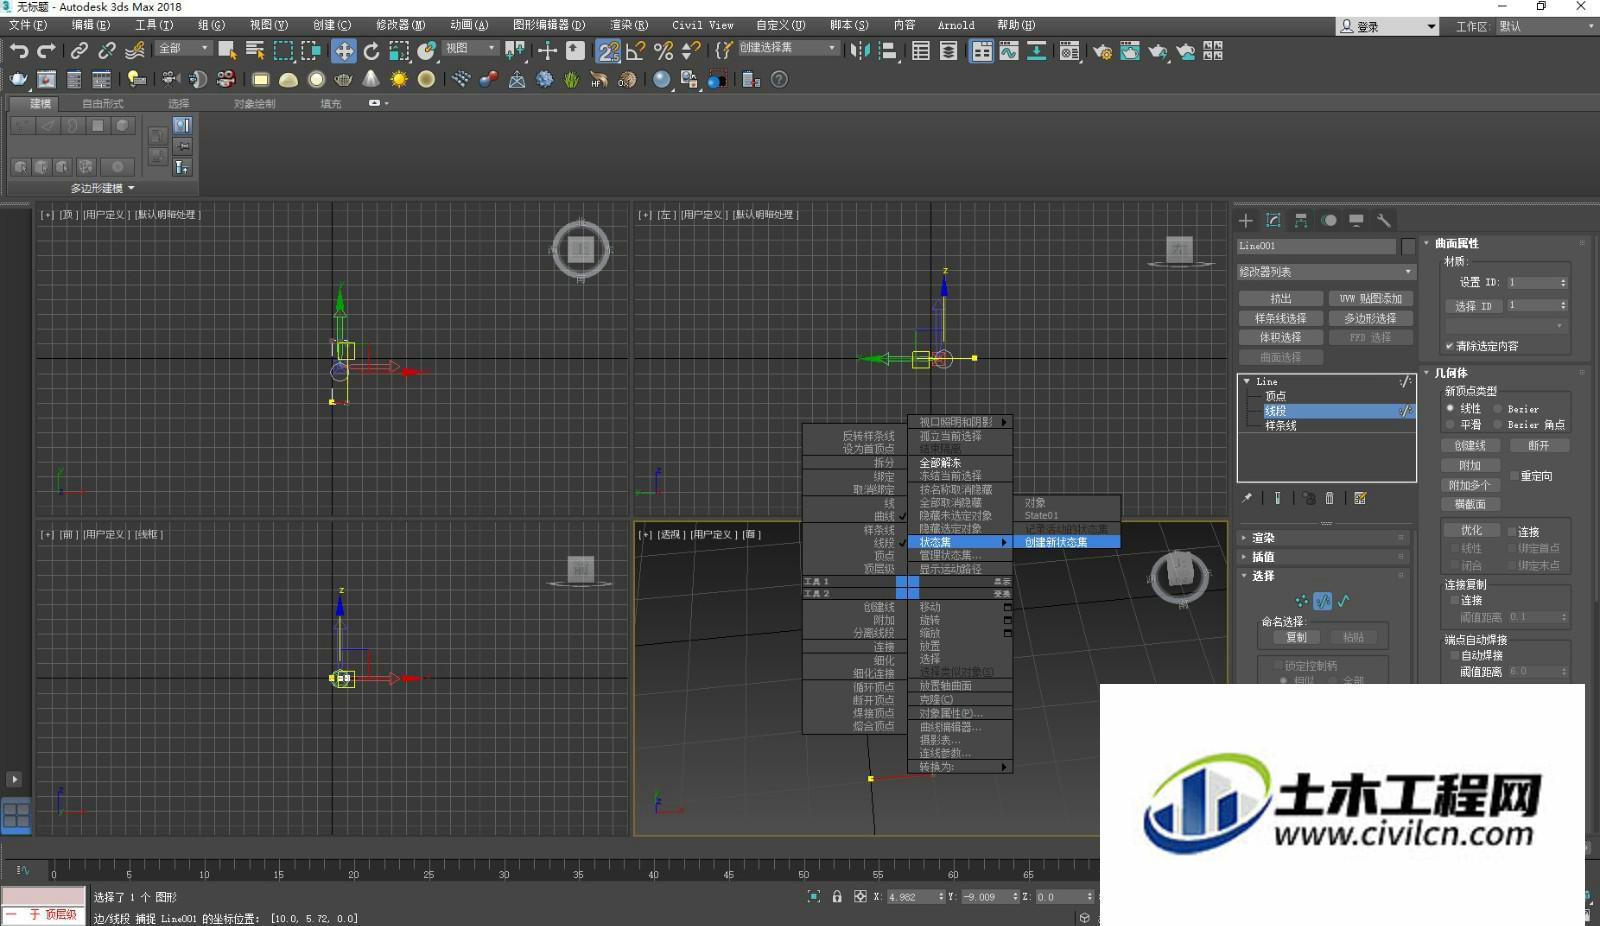Viewport: 1600px width, 926px height.
Task: Open the Civil View menu
Action: (x=702, y=25)
